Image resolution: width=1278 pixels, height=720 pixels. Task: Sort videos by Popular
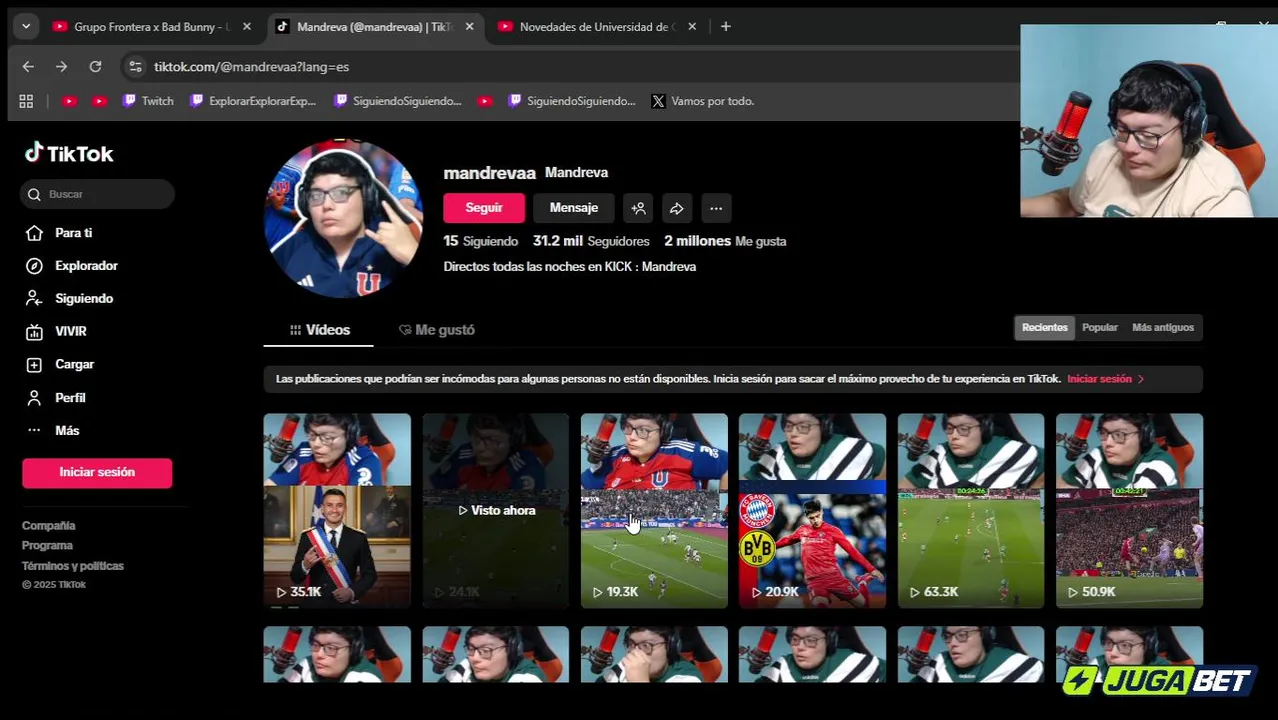(x=1100, y=327)
